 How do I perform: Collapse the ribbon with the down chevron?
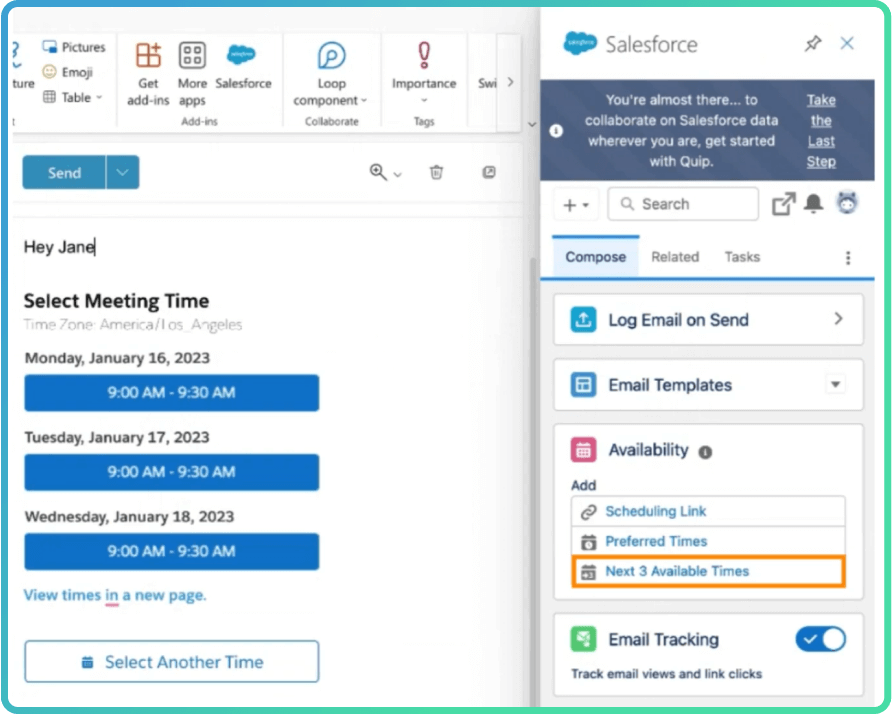(x=532, y=124)
